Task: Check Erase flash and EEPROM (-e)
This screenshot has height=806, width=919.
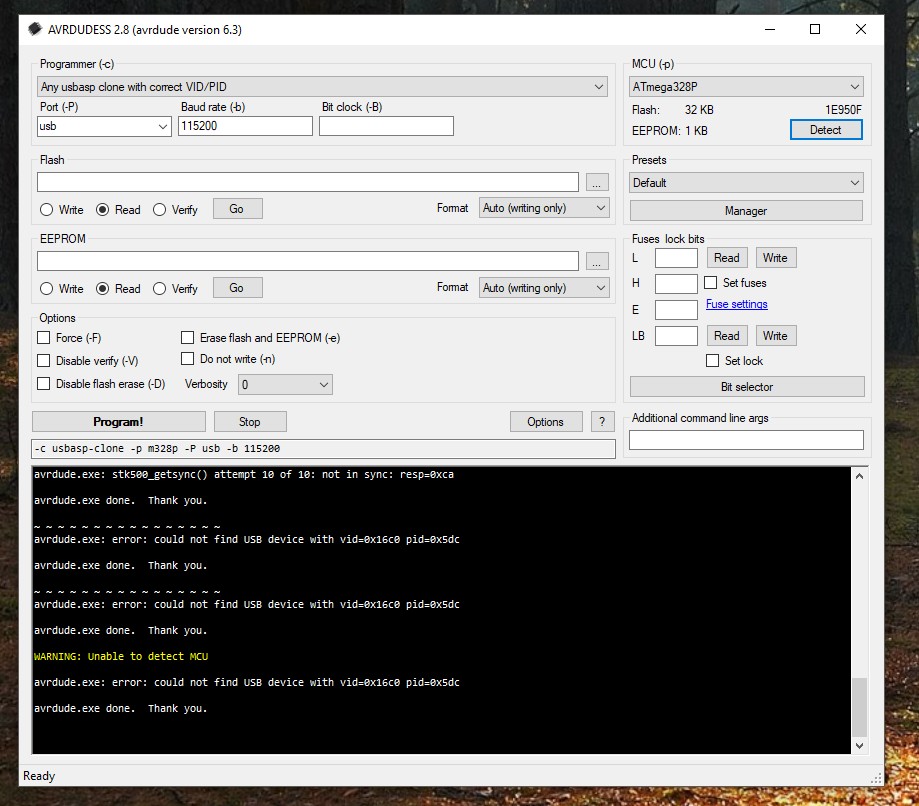Action: [x=188, y=338]
